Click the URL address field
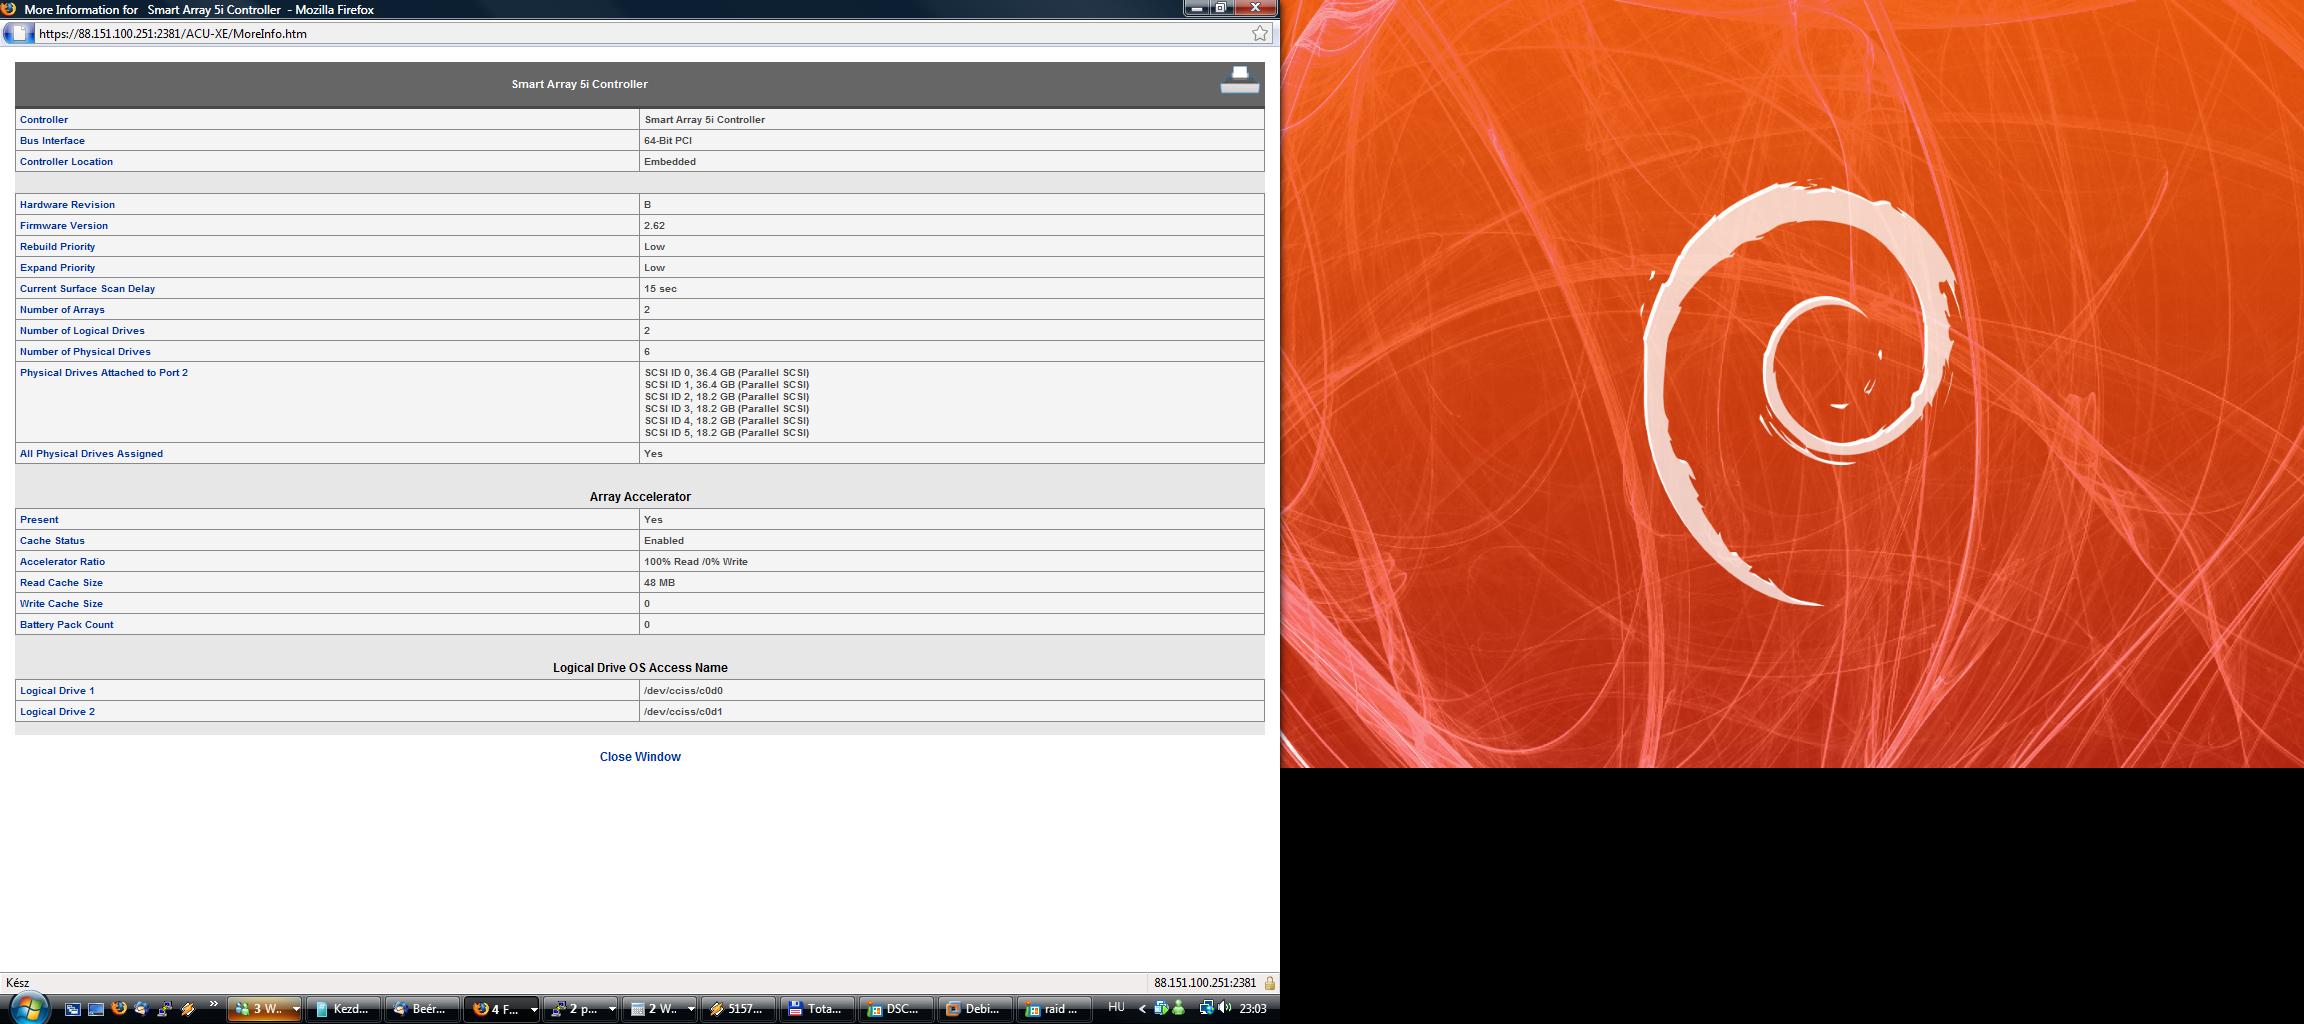Image resolution: width=2304 pixels, height=1024 pixels. [x=640, y=33]
